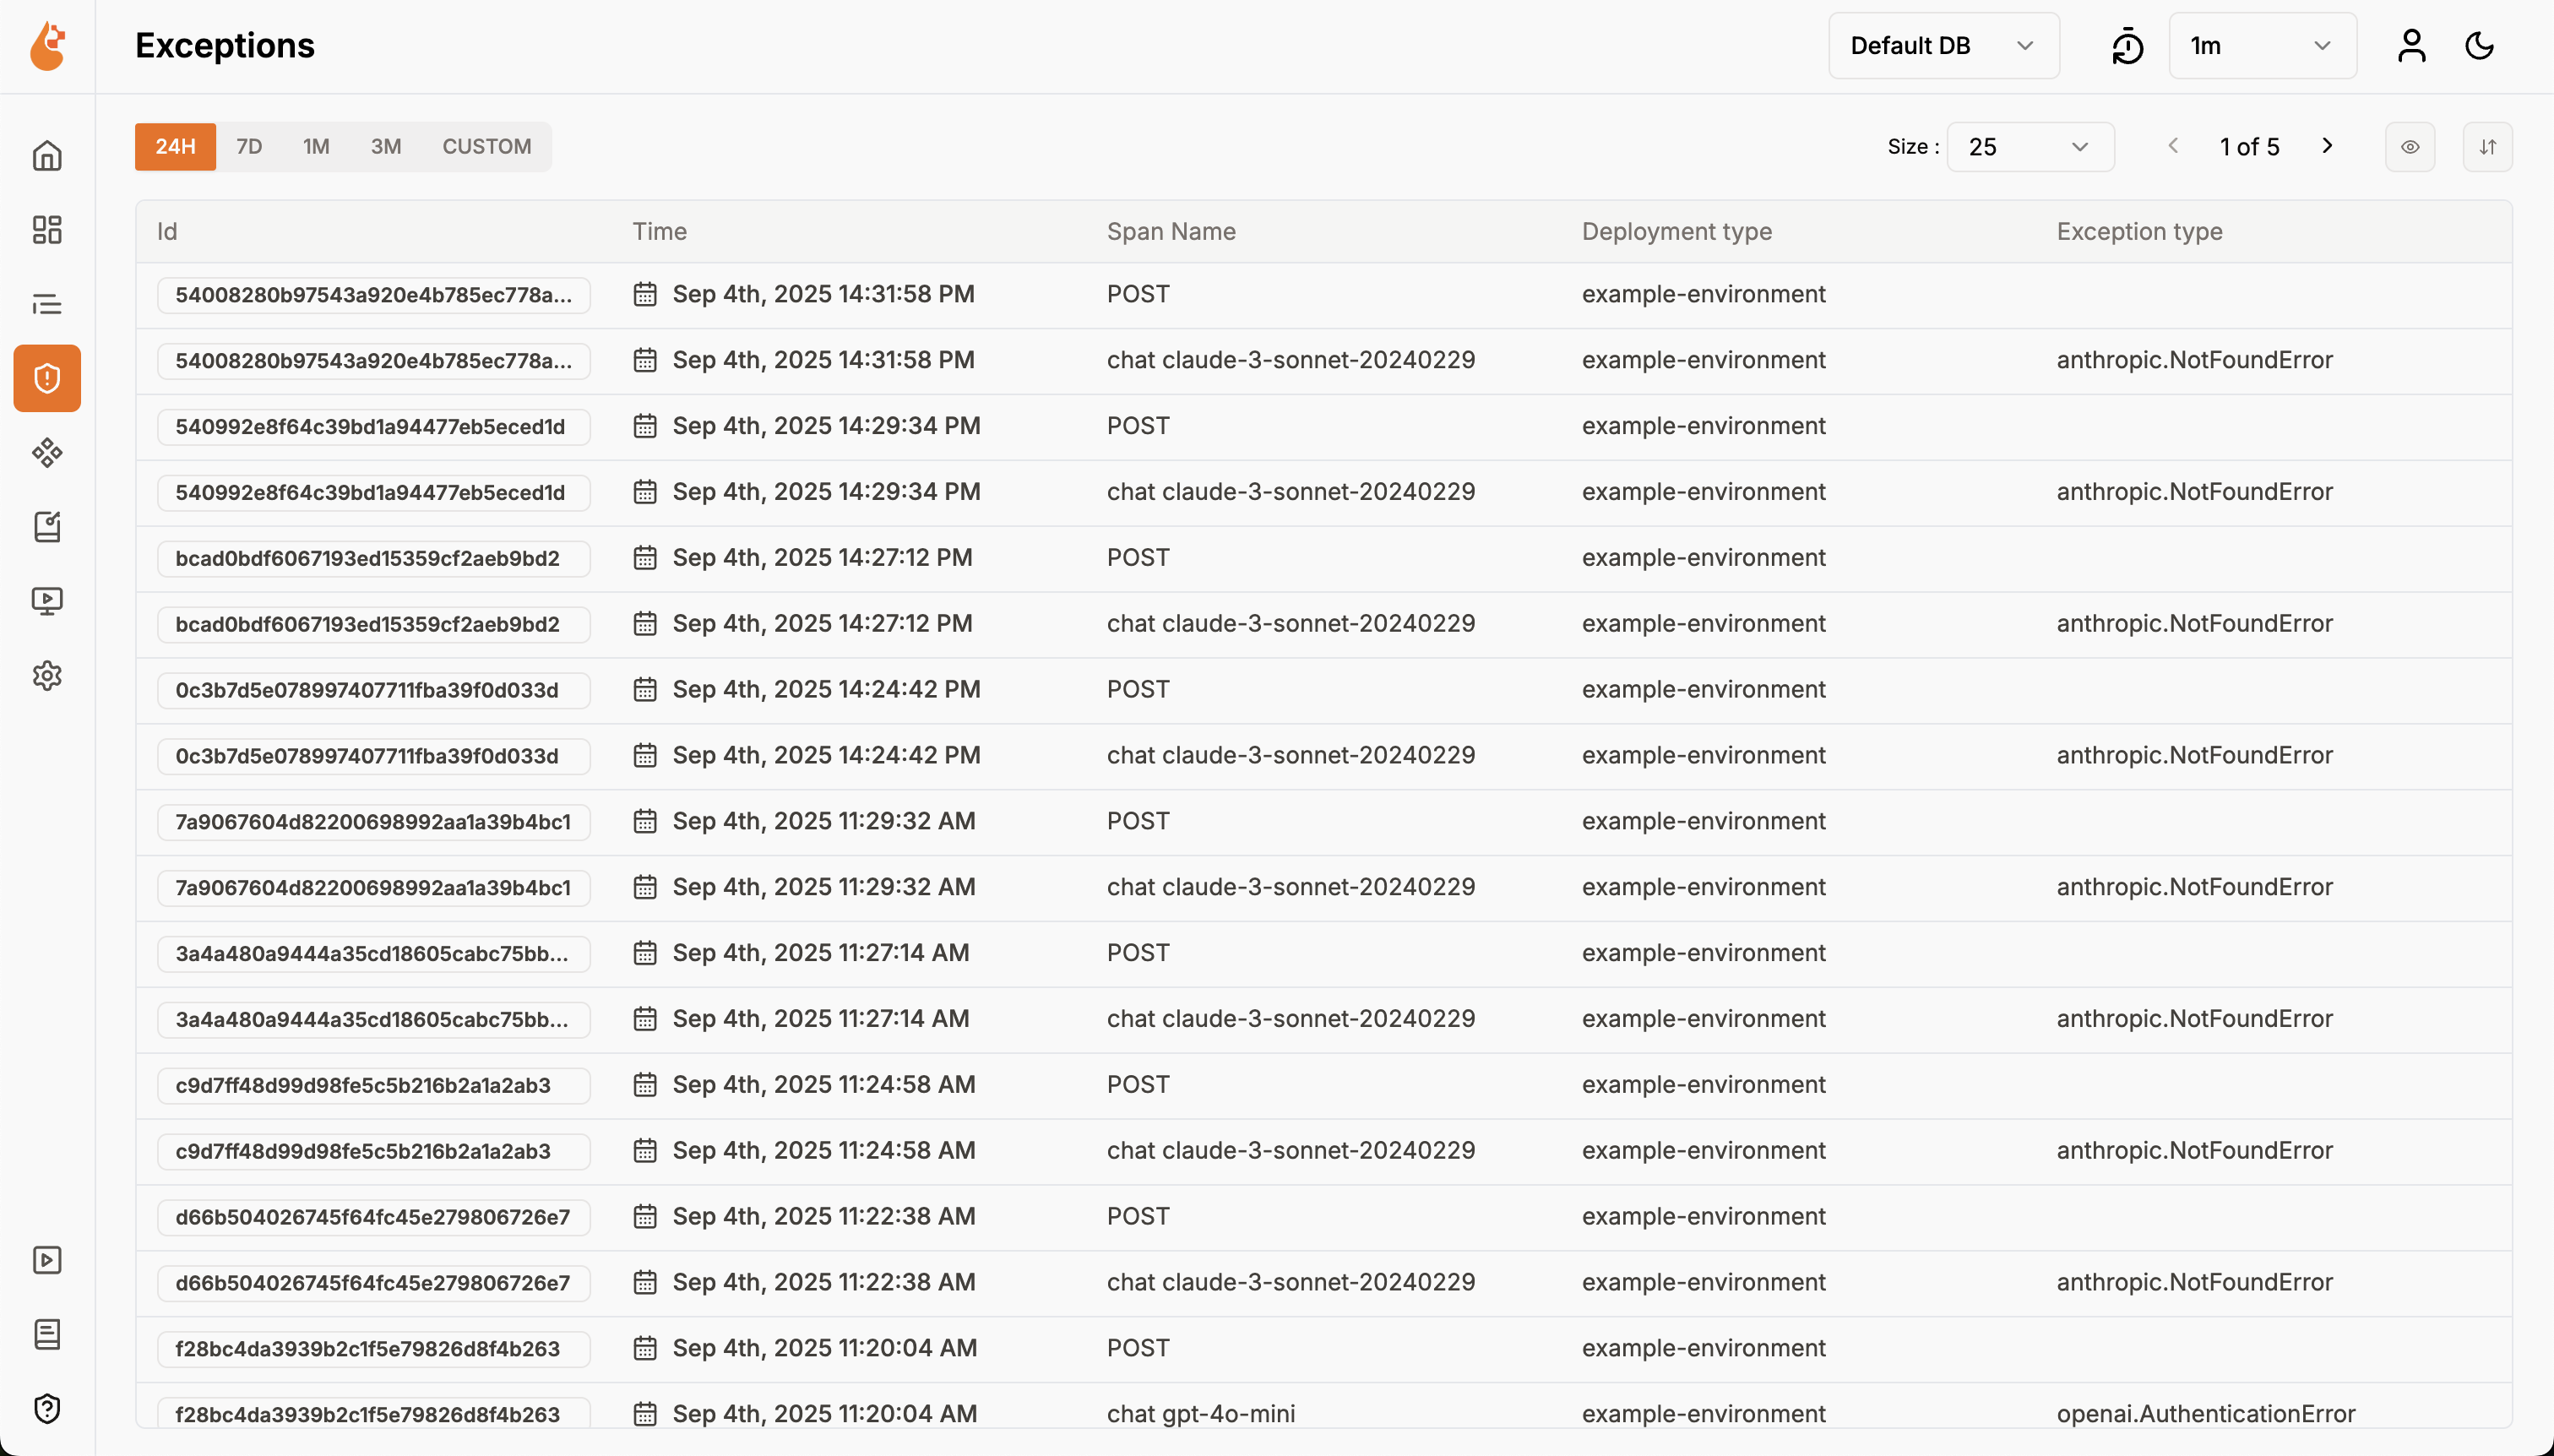Open the Dashboards grid sidebar icon
Image resolution: width=2554 pixels, height=1456 pixels.
point(47,230)
